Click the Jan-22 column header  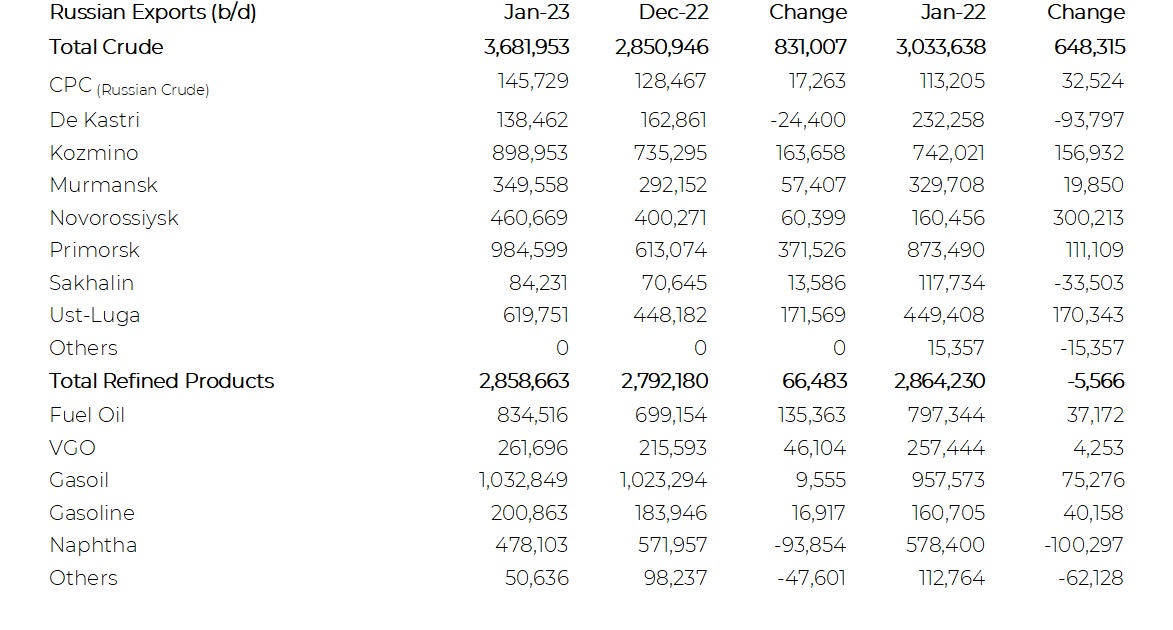pos(953,13)
